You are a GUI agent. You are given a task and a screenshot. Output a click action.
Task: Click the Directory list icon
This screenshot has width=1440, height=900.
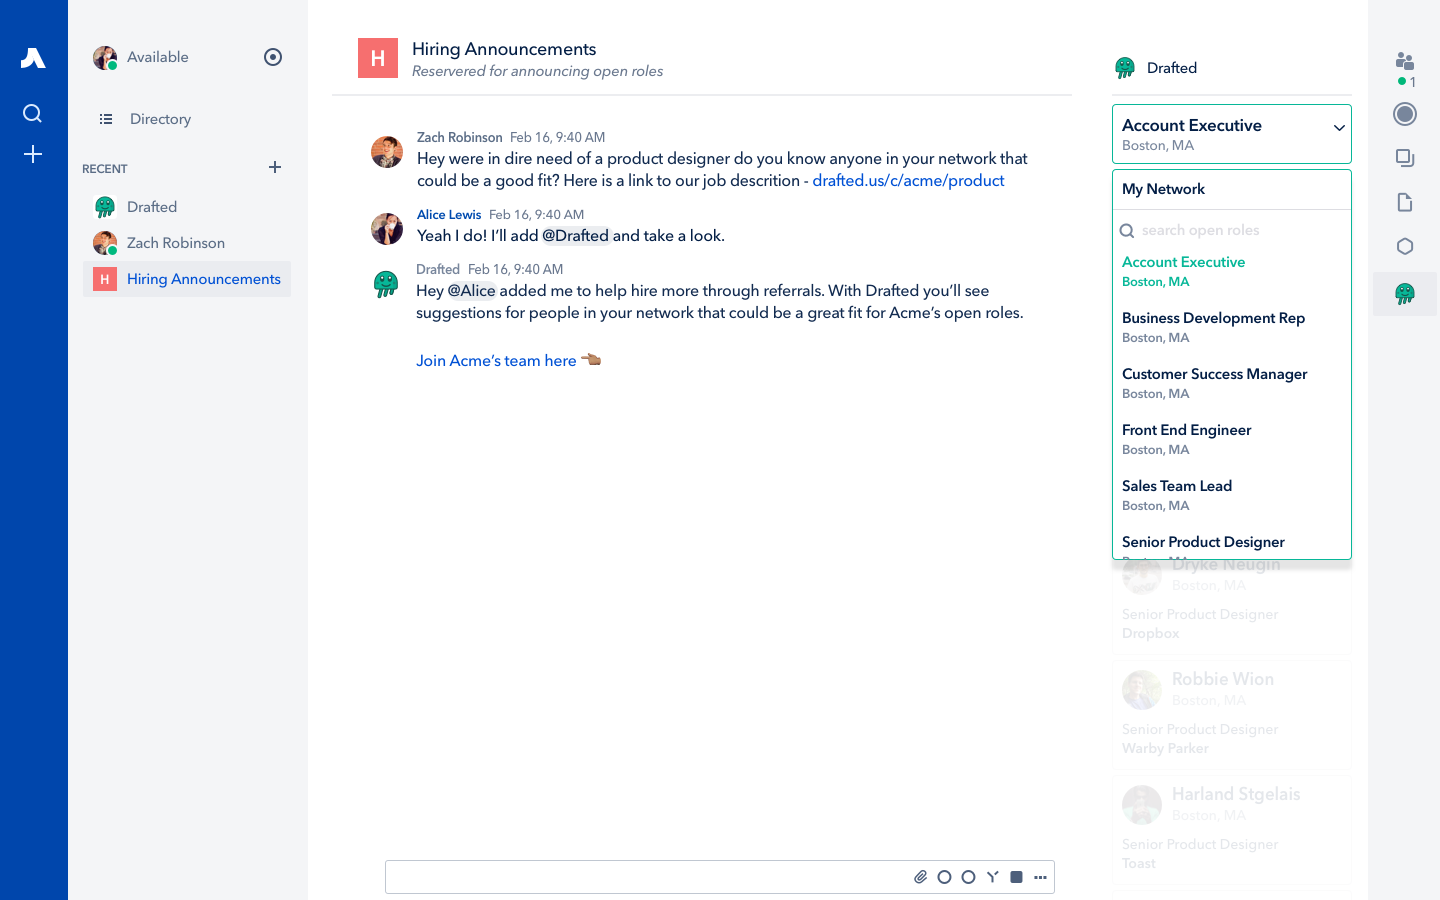pos(106,119)
